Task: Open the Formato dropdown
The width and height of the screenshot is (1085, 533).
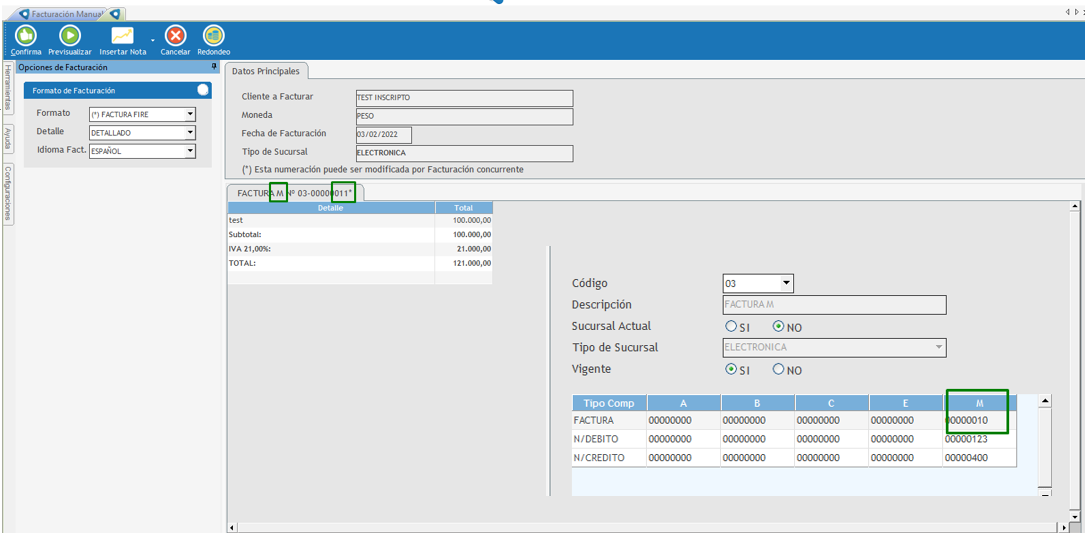Action: coord(190,114)
